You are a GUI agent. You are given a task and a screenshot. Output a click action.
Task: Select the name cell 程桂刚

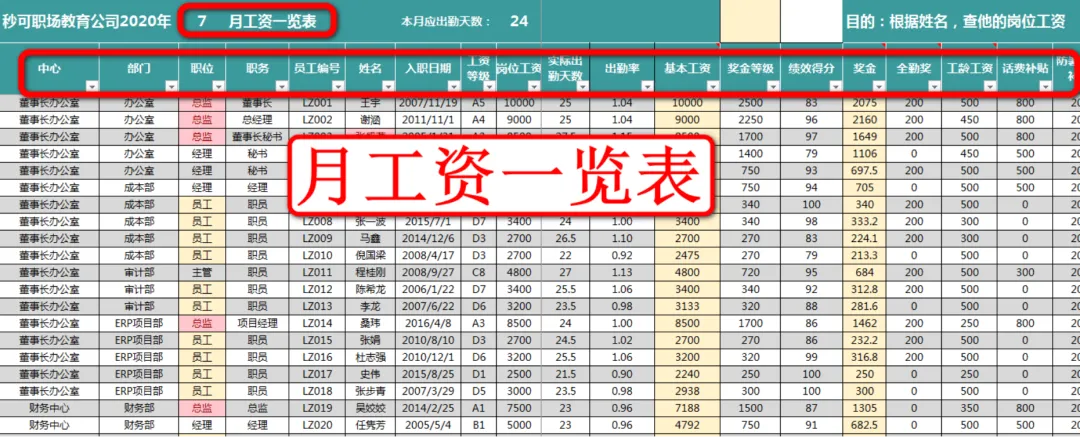(x=371, y=272)
